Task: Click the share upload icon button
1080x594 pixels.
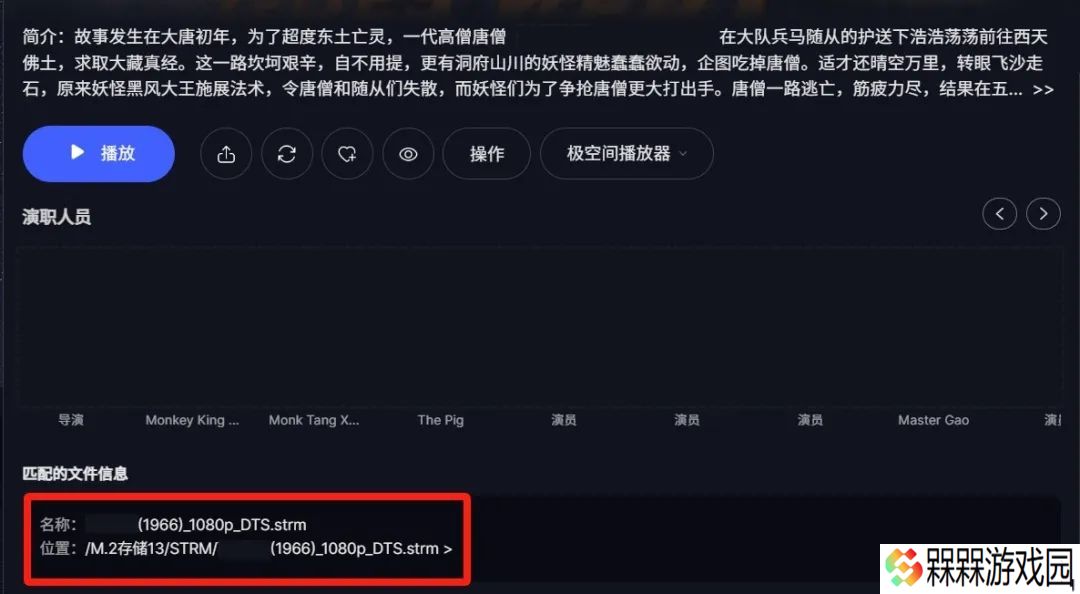Action: click(x=226, y=154)
